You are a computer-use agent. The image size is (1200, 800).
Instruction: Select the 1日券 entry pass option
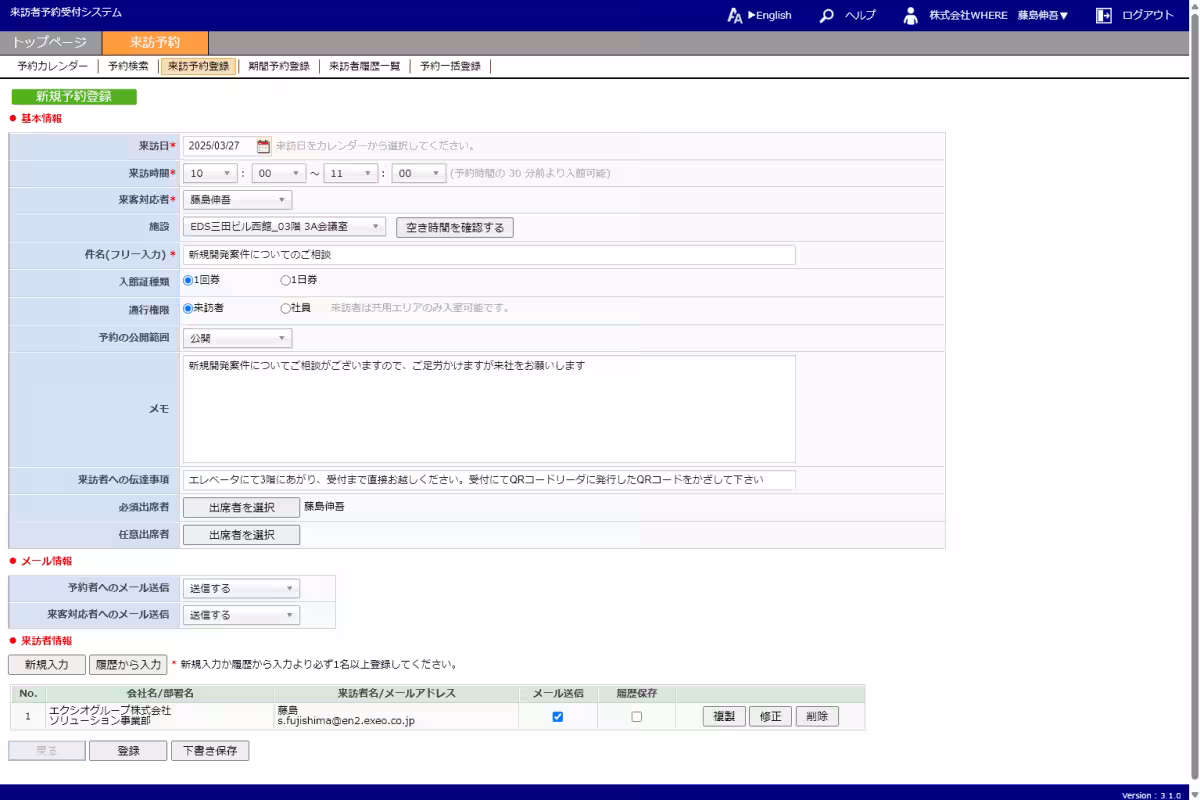285,280
